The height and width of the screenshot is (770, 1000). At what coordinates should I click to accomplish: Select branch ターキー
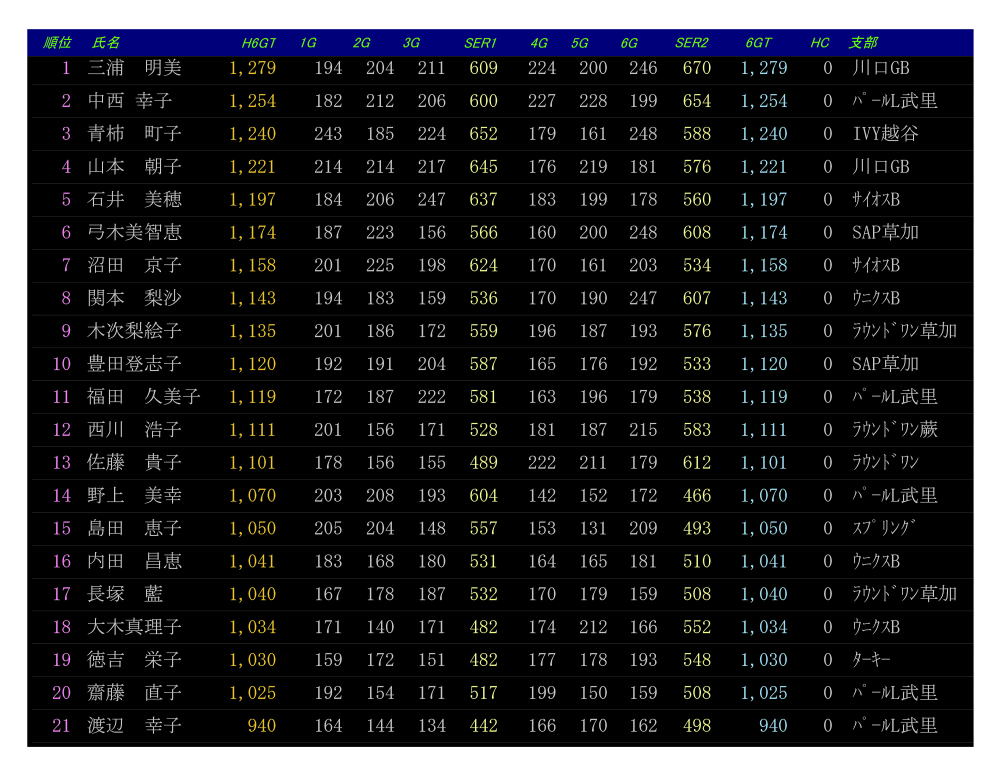pyautogui.click(x=871, y=660)
